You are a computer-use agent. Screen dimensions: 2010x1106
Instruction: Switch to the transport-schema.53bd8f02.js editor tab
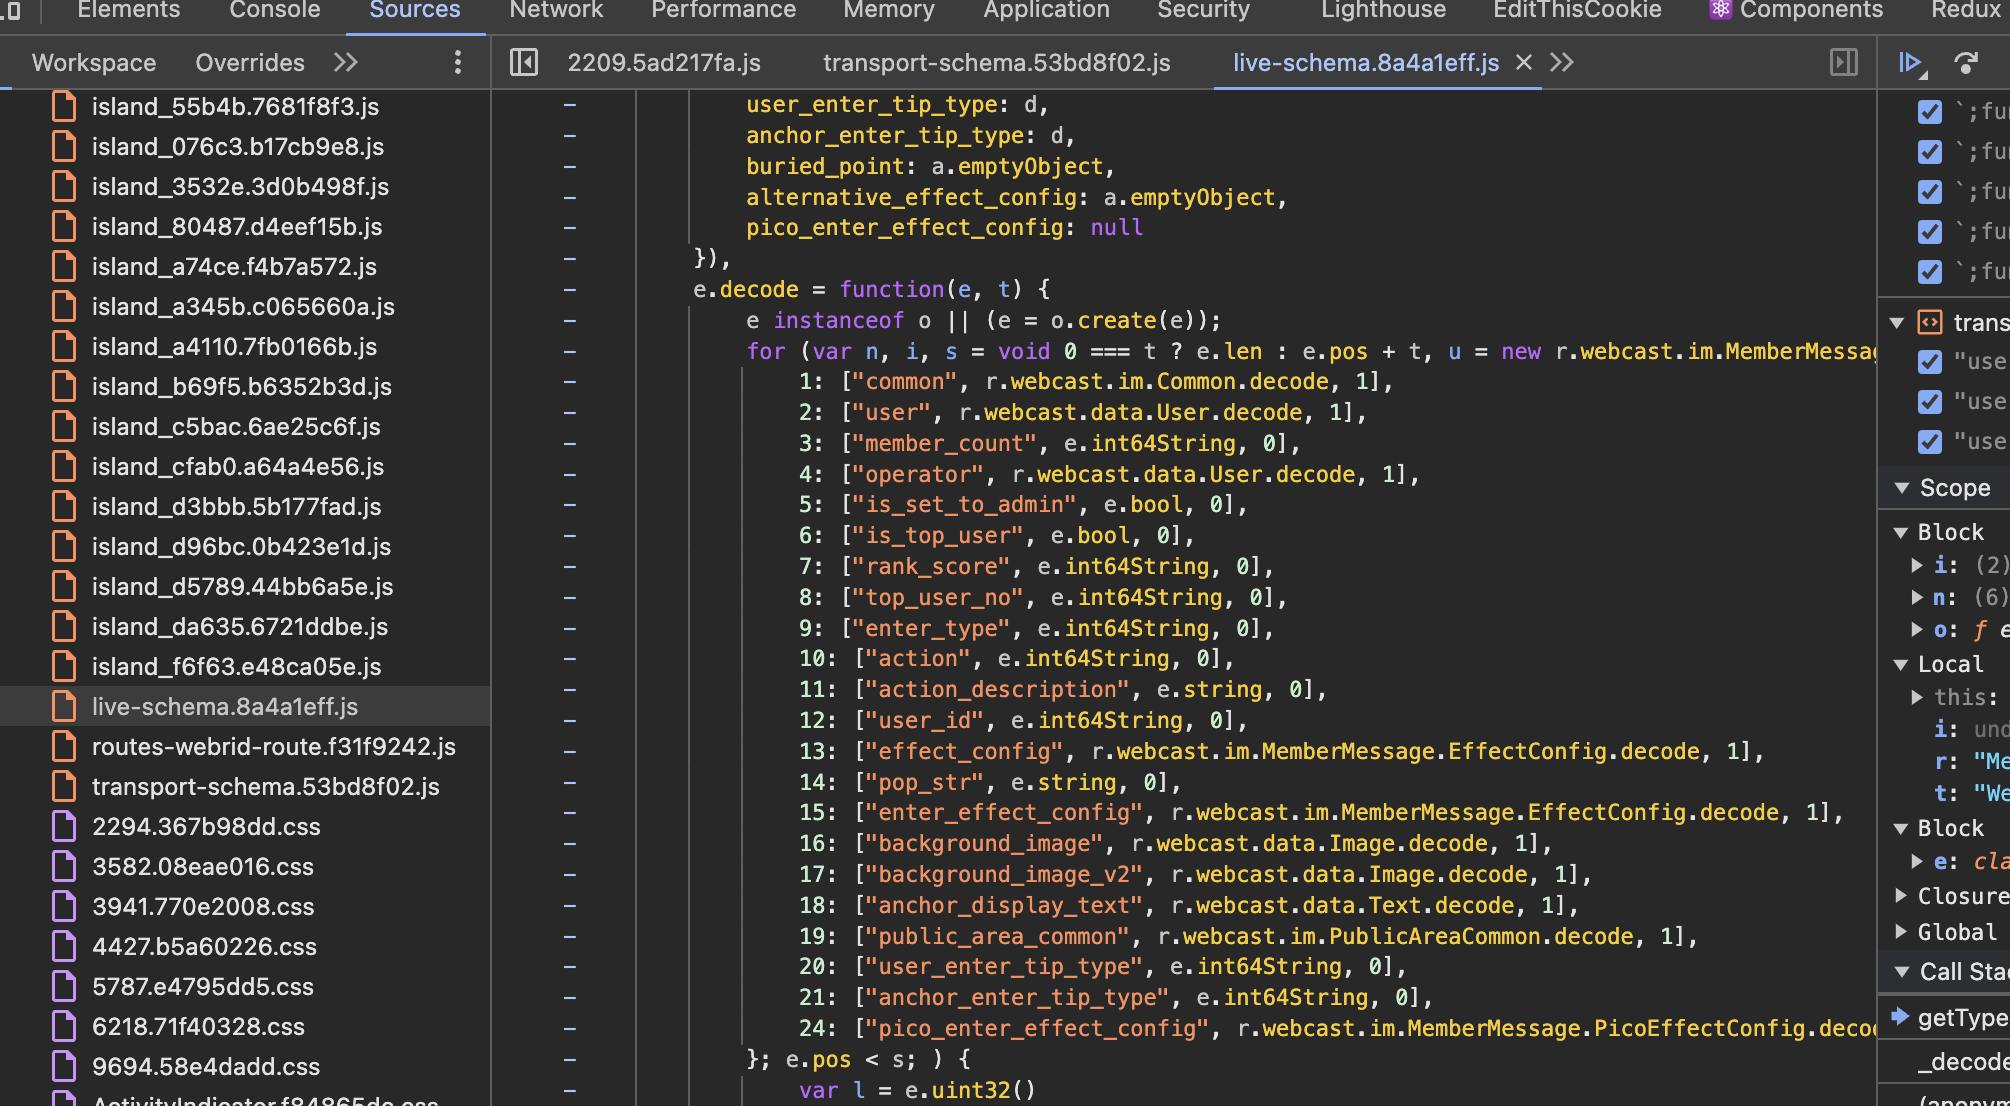pos(996,62)
